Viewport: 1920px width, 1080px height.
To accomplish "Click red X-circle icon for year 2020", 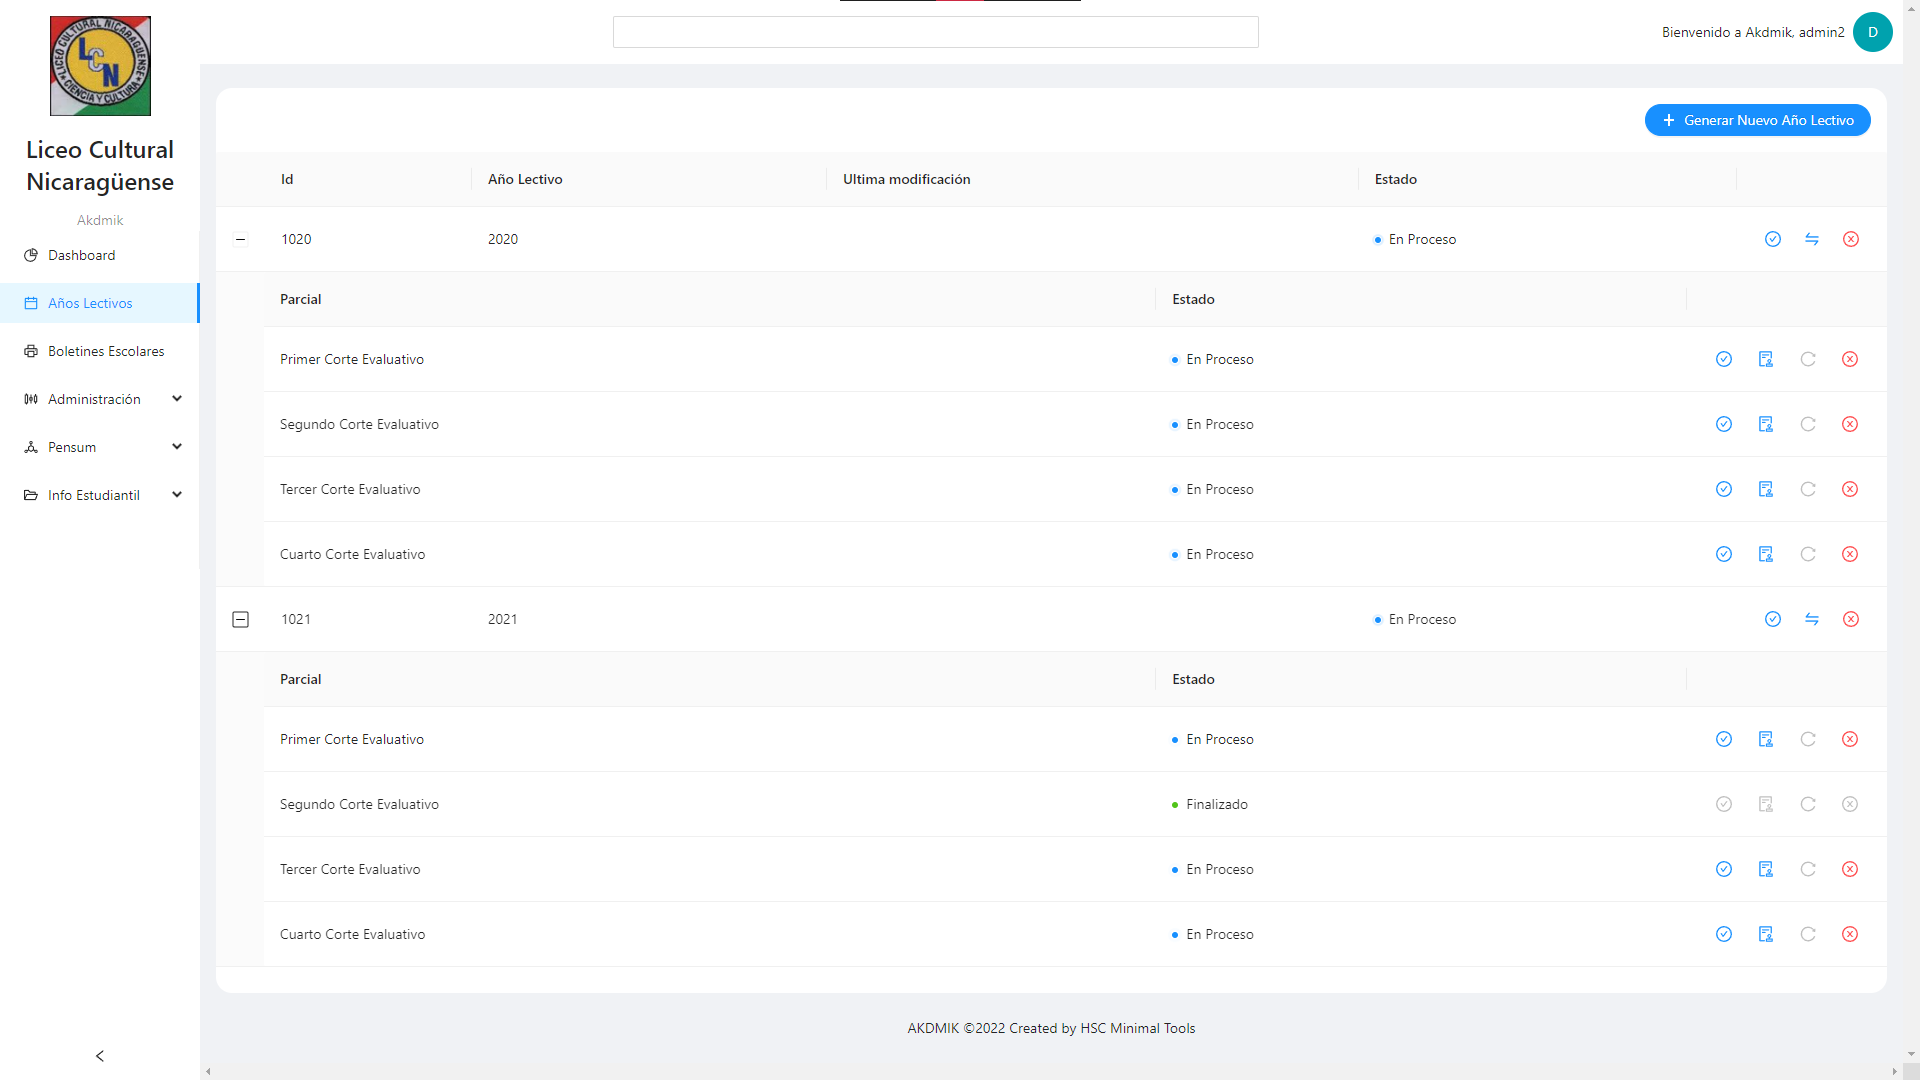I will coord(1851,239).
